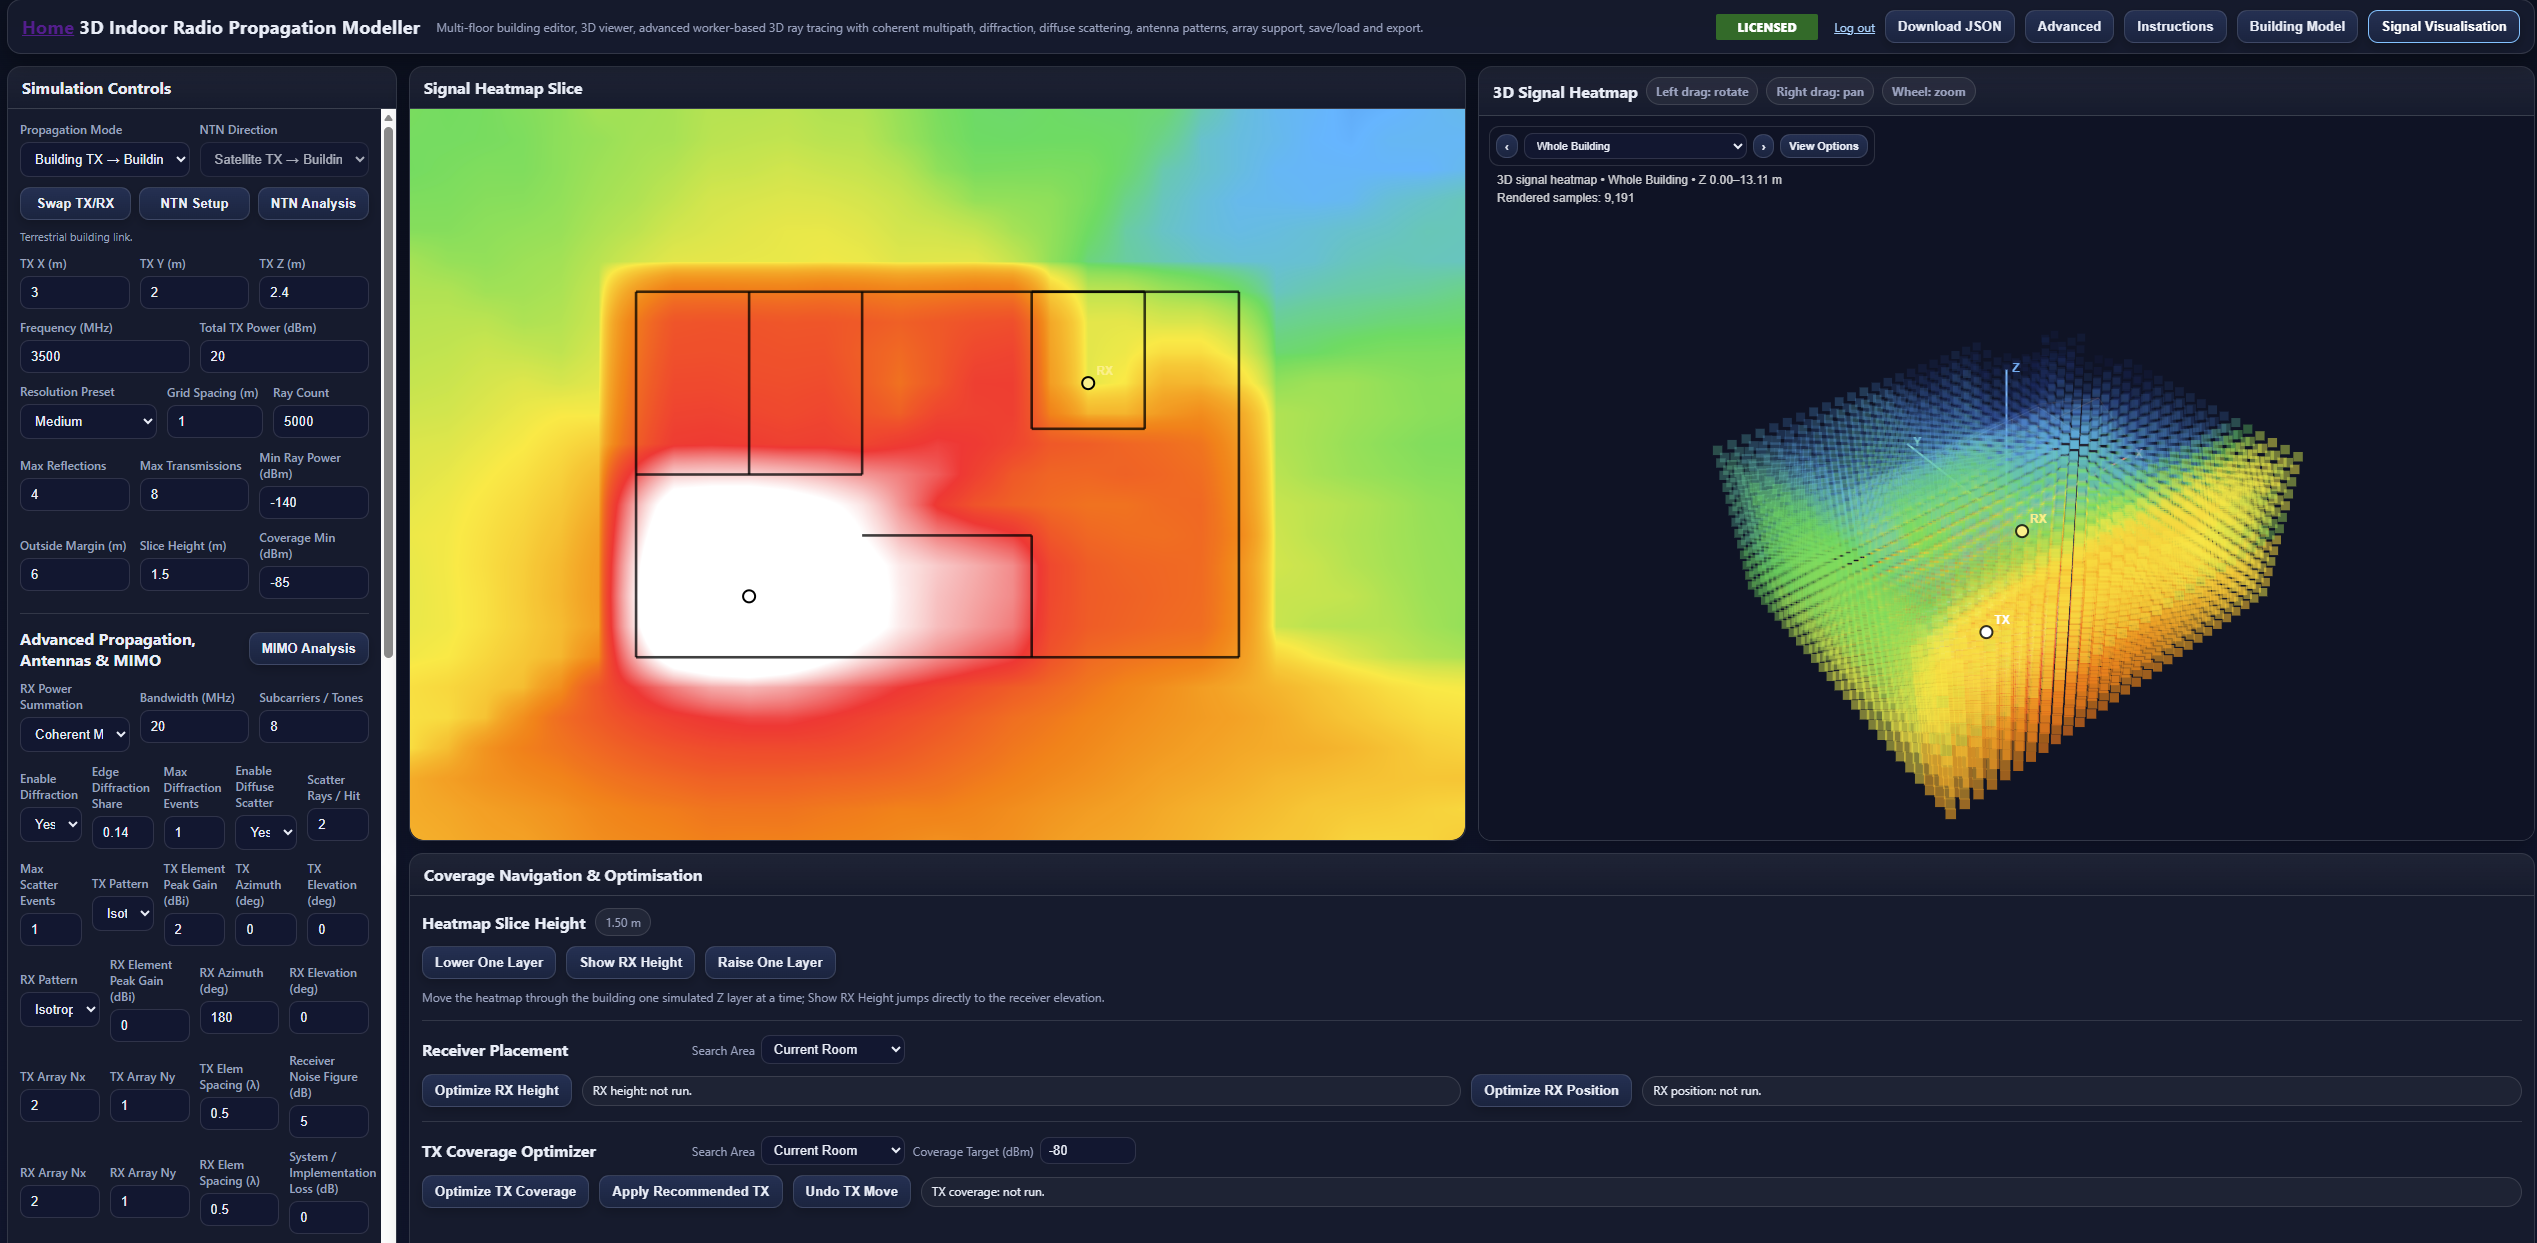Screen dimensions: 2537x1243
Task: Open NTN Analysis
Action: point(313,203)
